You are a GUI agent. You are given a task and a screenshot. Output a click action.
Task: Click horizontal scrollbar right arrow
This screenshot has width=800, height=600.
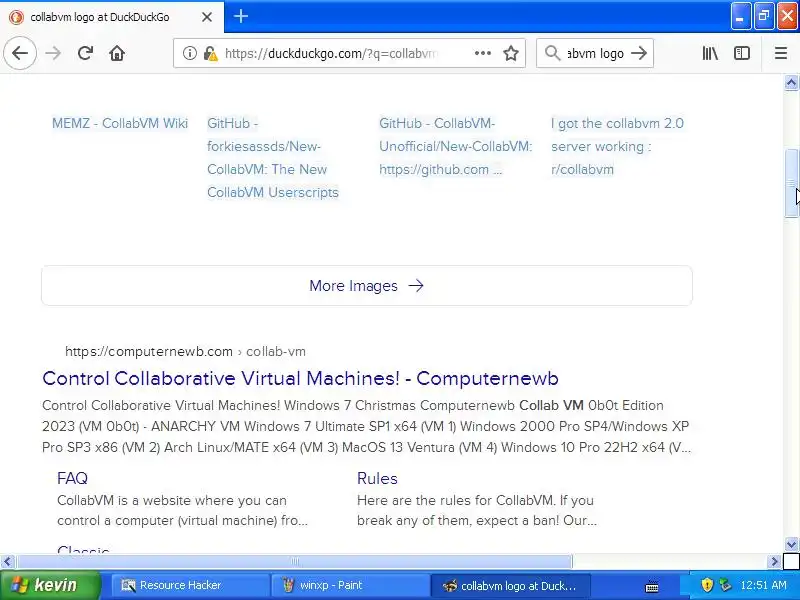(774, 562)
